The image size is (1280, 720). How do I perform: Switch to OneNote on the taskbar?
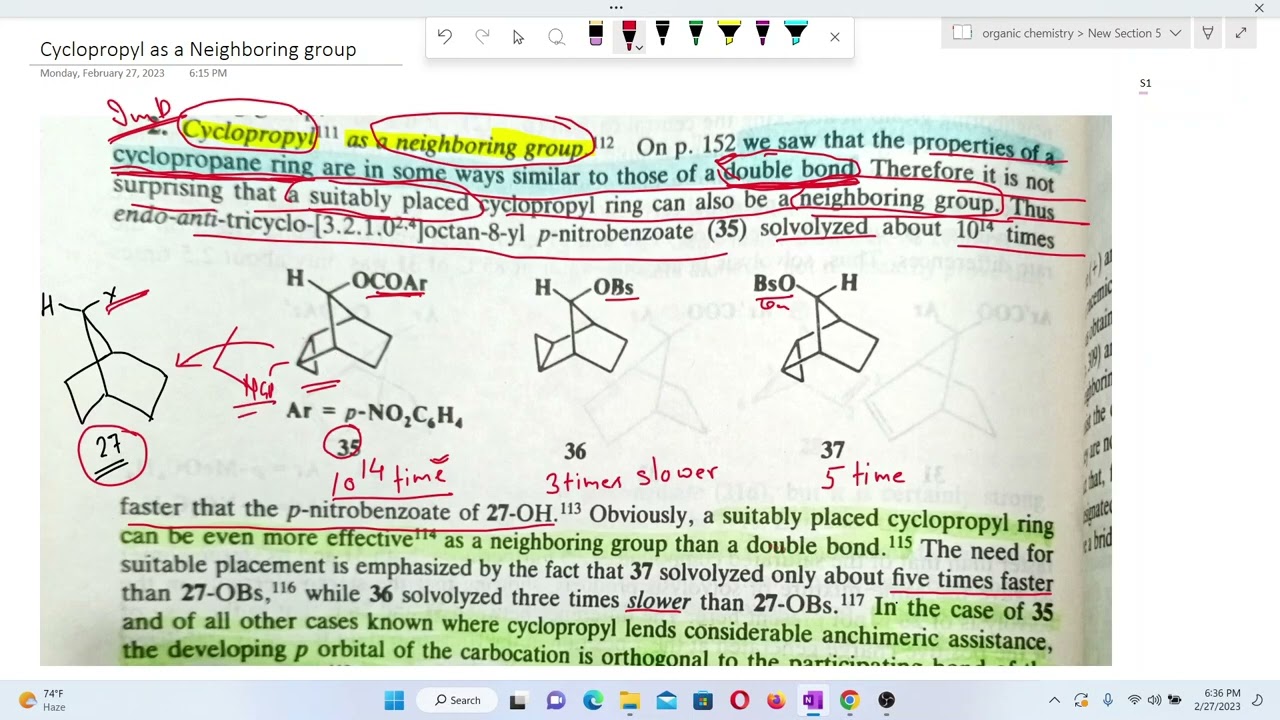(x=812, y=700)
